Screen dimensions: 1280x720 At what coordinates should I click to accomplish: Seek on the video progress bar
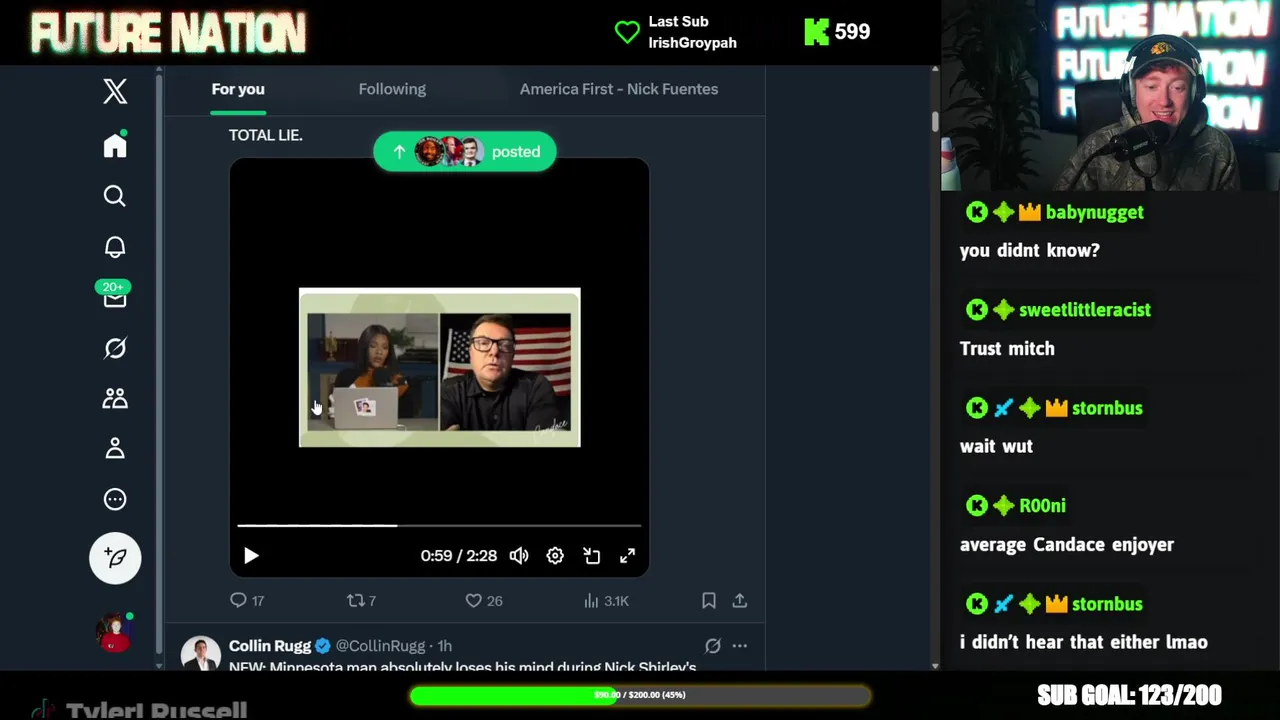point(439,525)
